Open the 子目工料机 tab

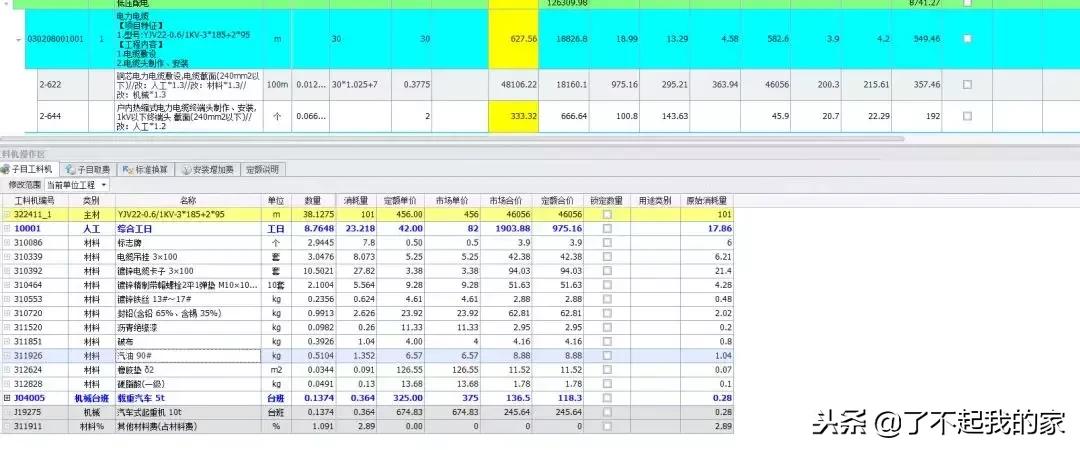(30, 170)
